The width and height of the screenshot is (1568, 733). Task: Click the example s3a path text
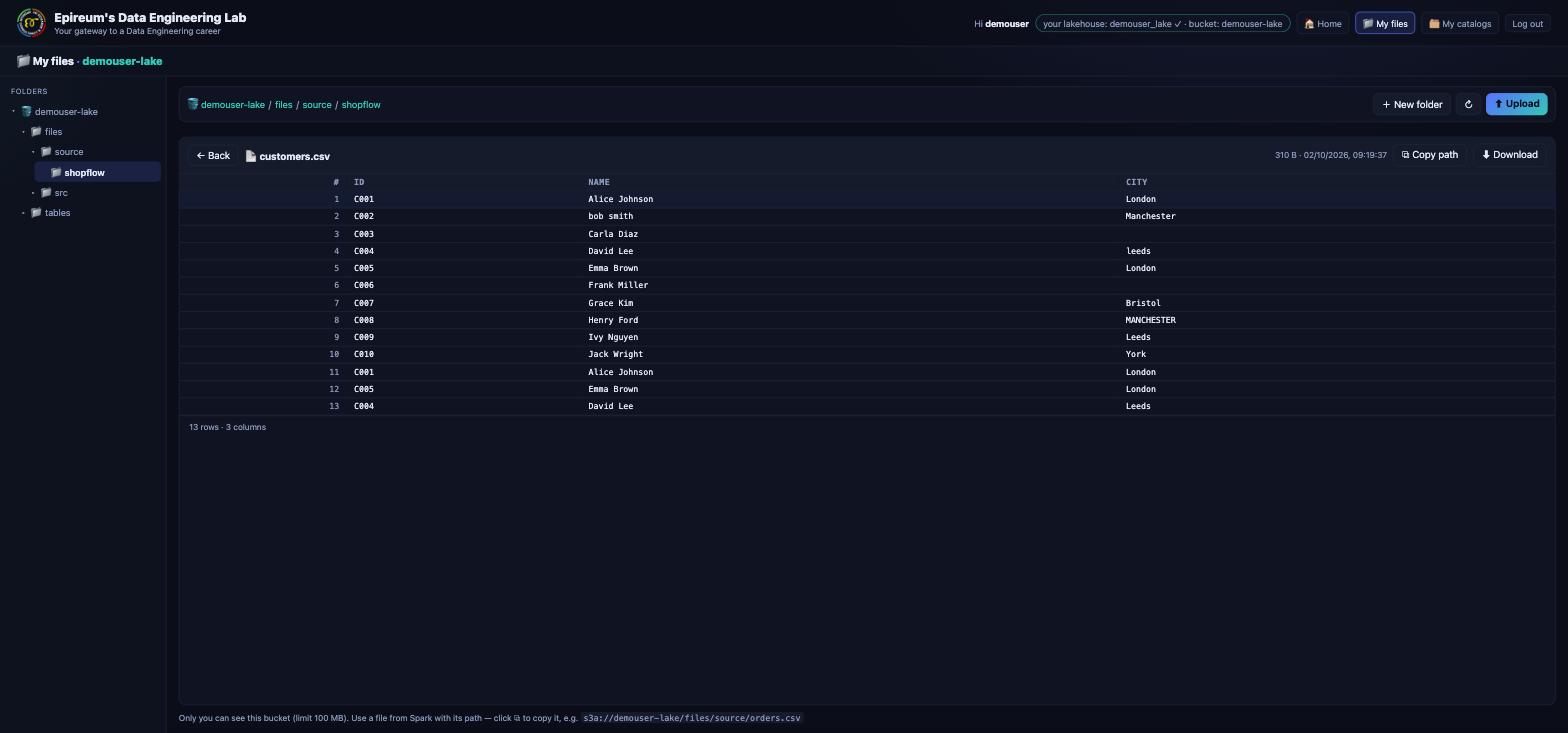(692, 718)
